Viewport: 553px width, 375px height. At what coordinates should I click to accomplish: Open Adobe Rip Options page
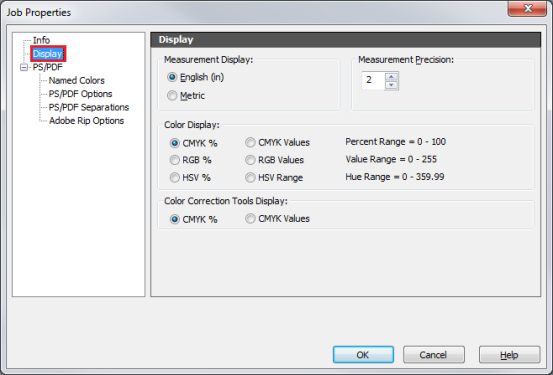point(86,121)
